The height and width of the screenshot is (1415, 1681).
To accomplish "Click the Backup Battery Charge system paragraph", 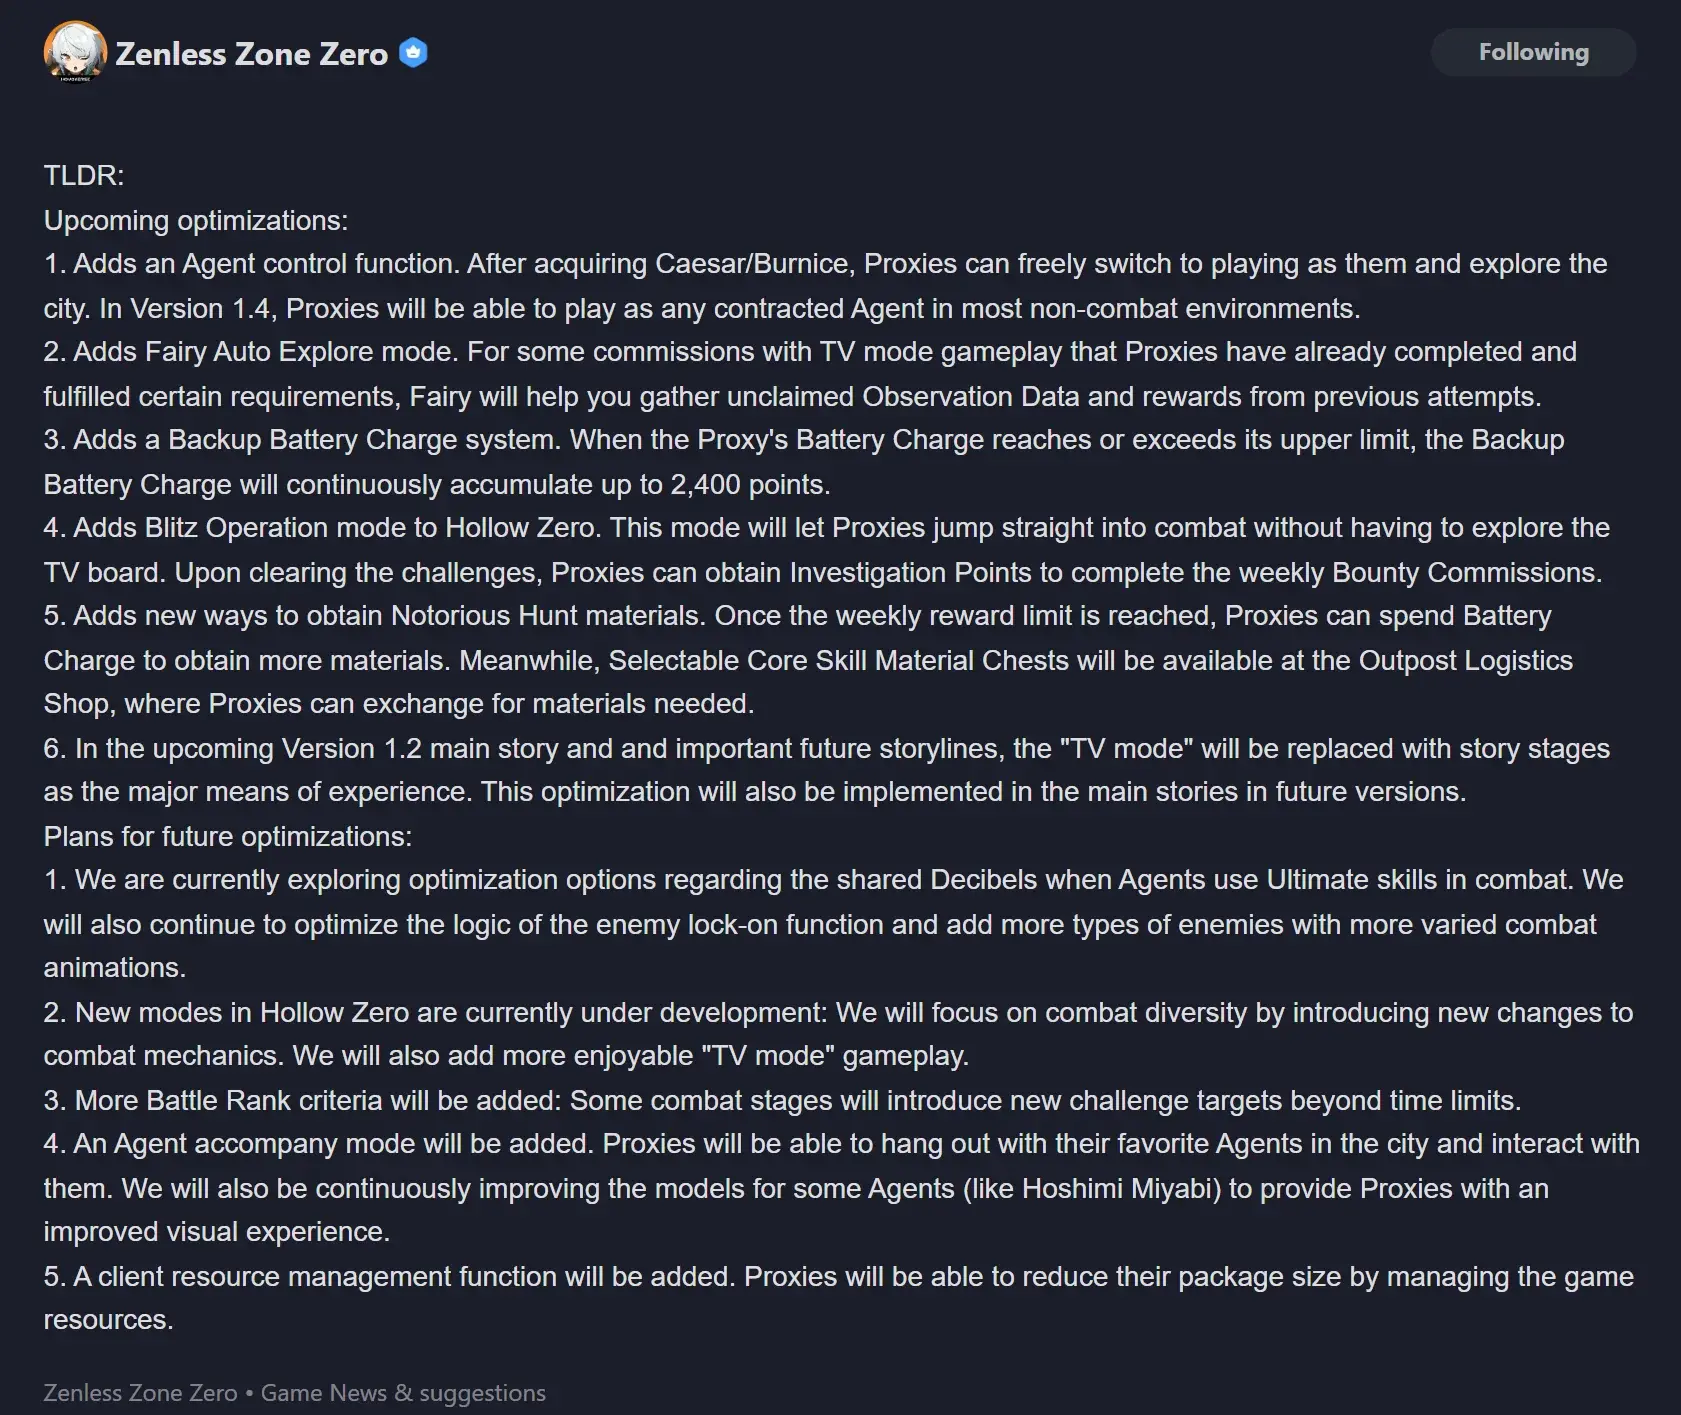I will point(700,462).
